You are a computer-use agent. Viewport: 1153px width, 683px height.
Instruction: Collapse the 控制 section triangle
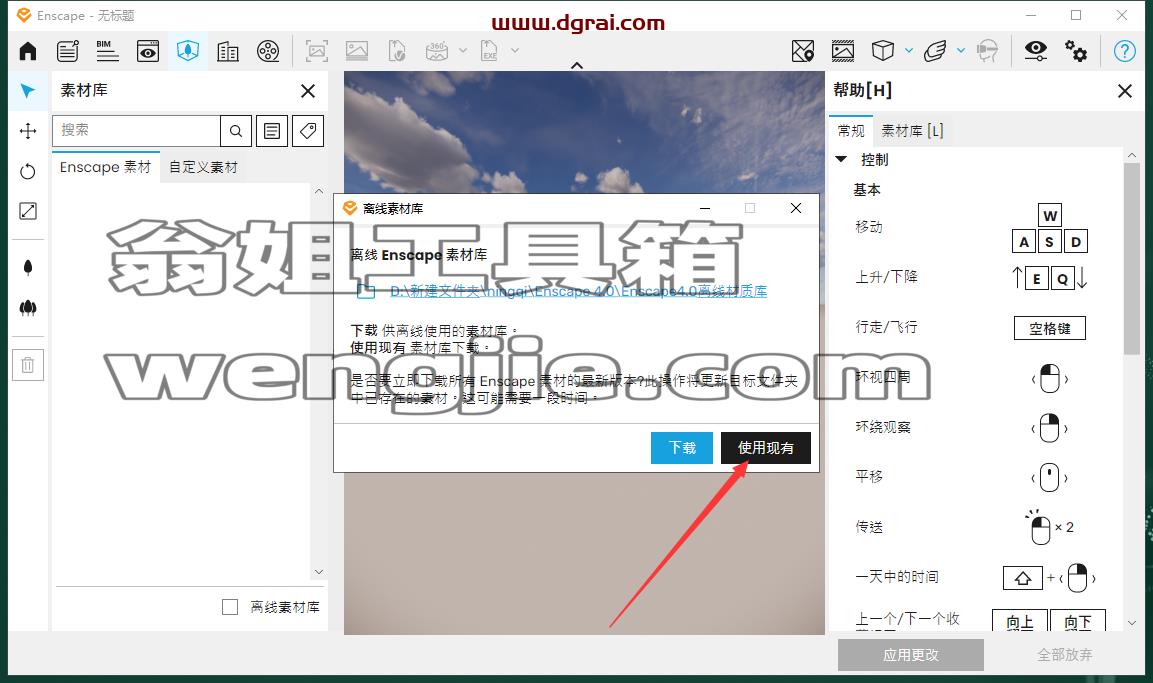[x=842, y=160]
